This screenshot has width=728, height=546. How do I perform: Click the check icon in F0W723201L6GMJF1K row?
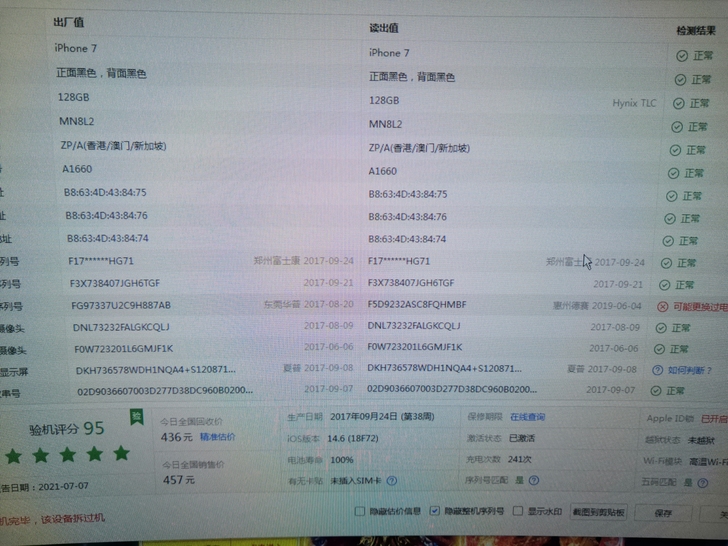point(659,349)
